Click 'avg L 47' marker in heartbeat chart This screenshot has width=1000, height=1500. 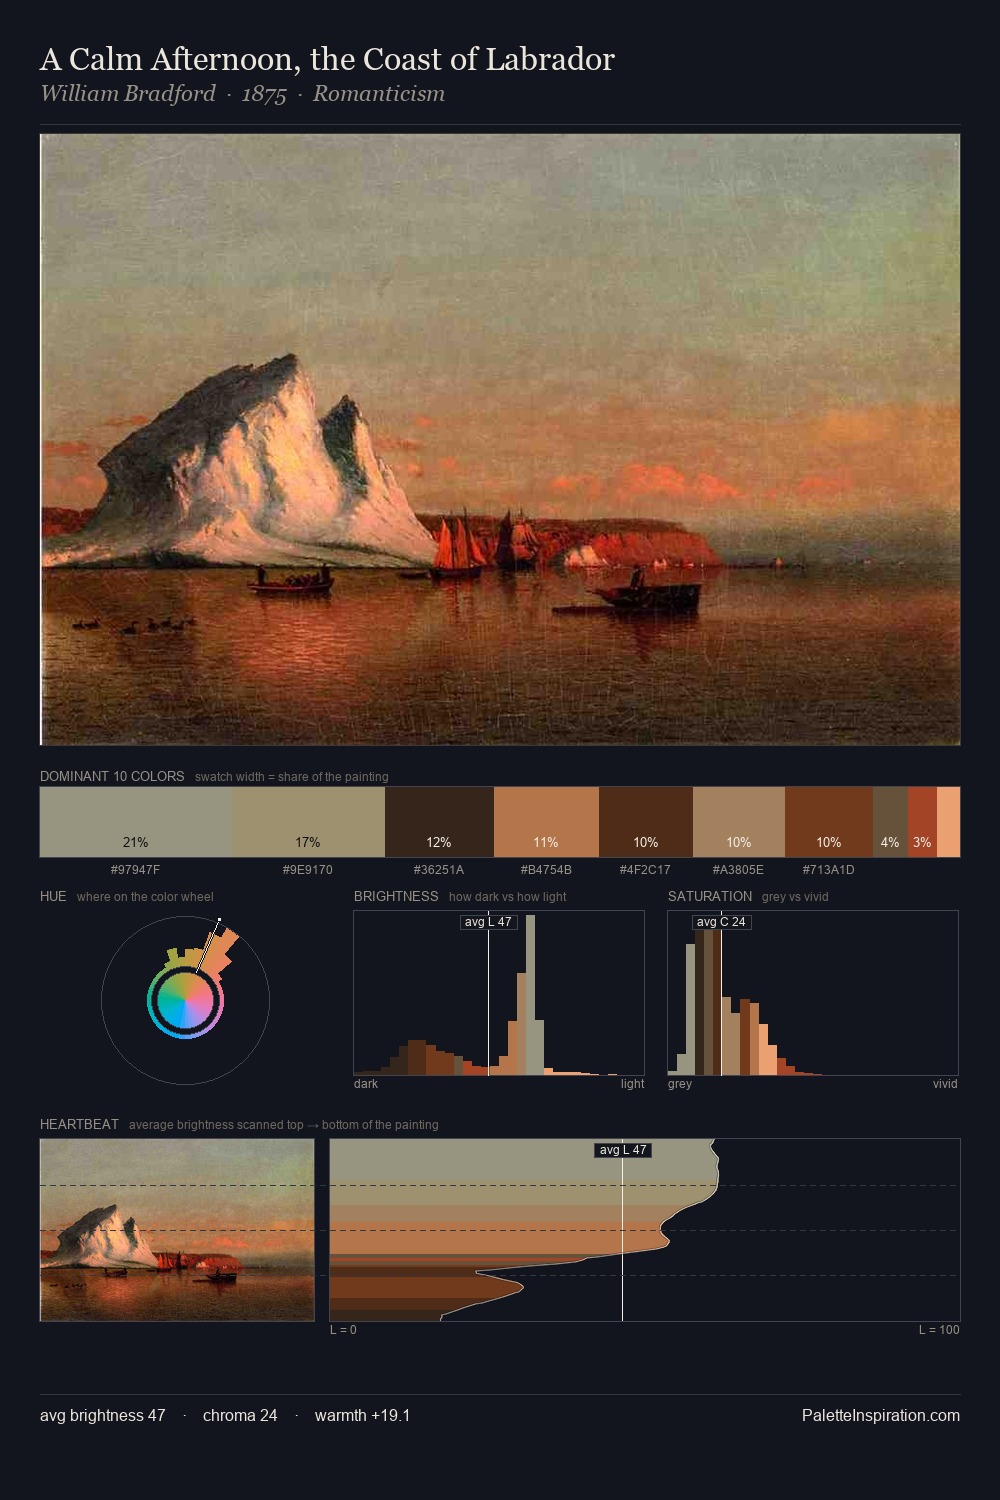click(623, 1150)
